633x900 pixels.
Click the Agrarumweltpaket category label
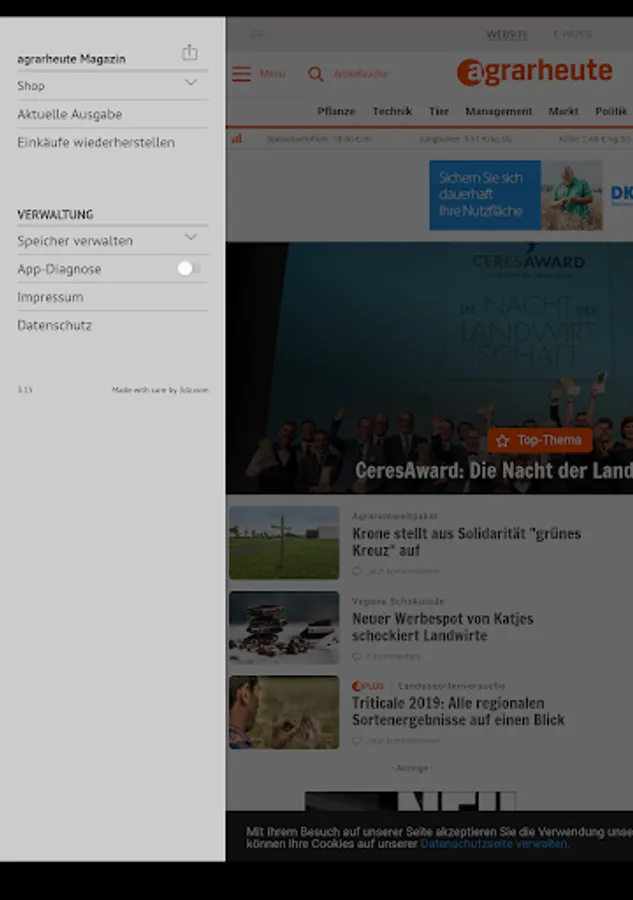(395, 516)
